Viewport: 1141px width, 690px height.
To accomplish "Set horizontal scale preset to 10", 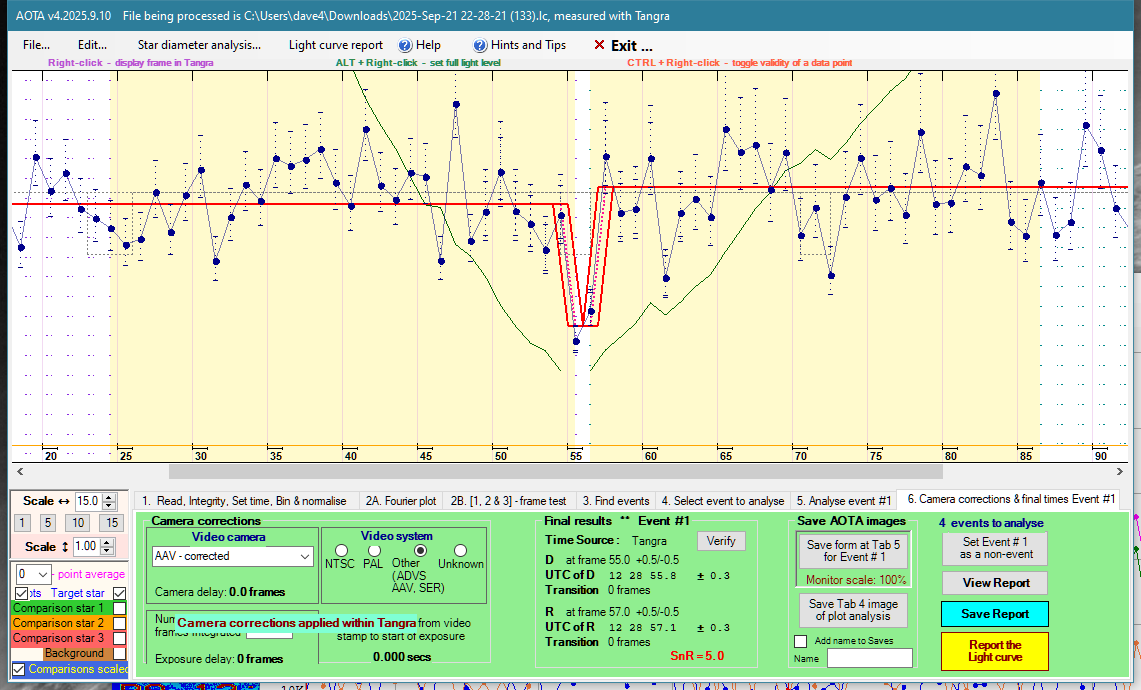I will click(77, 523).
